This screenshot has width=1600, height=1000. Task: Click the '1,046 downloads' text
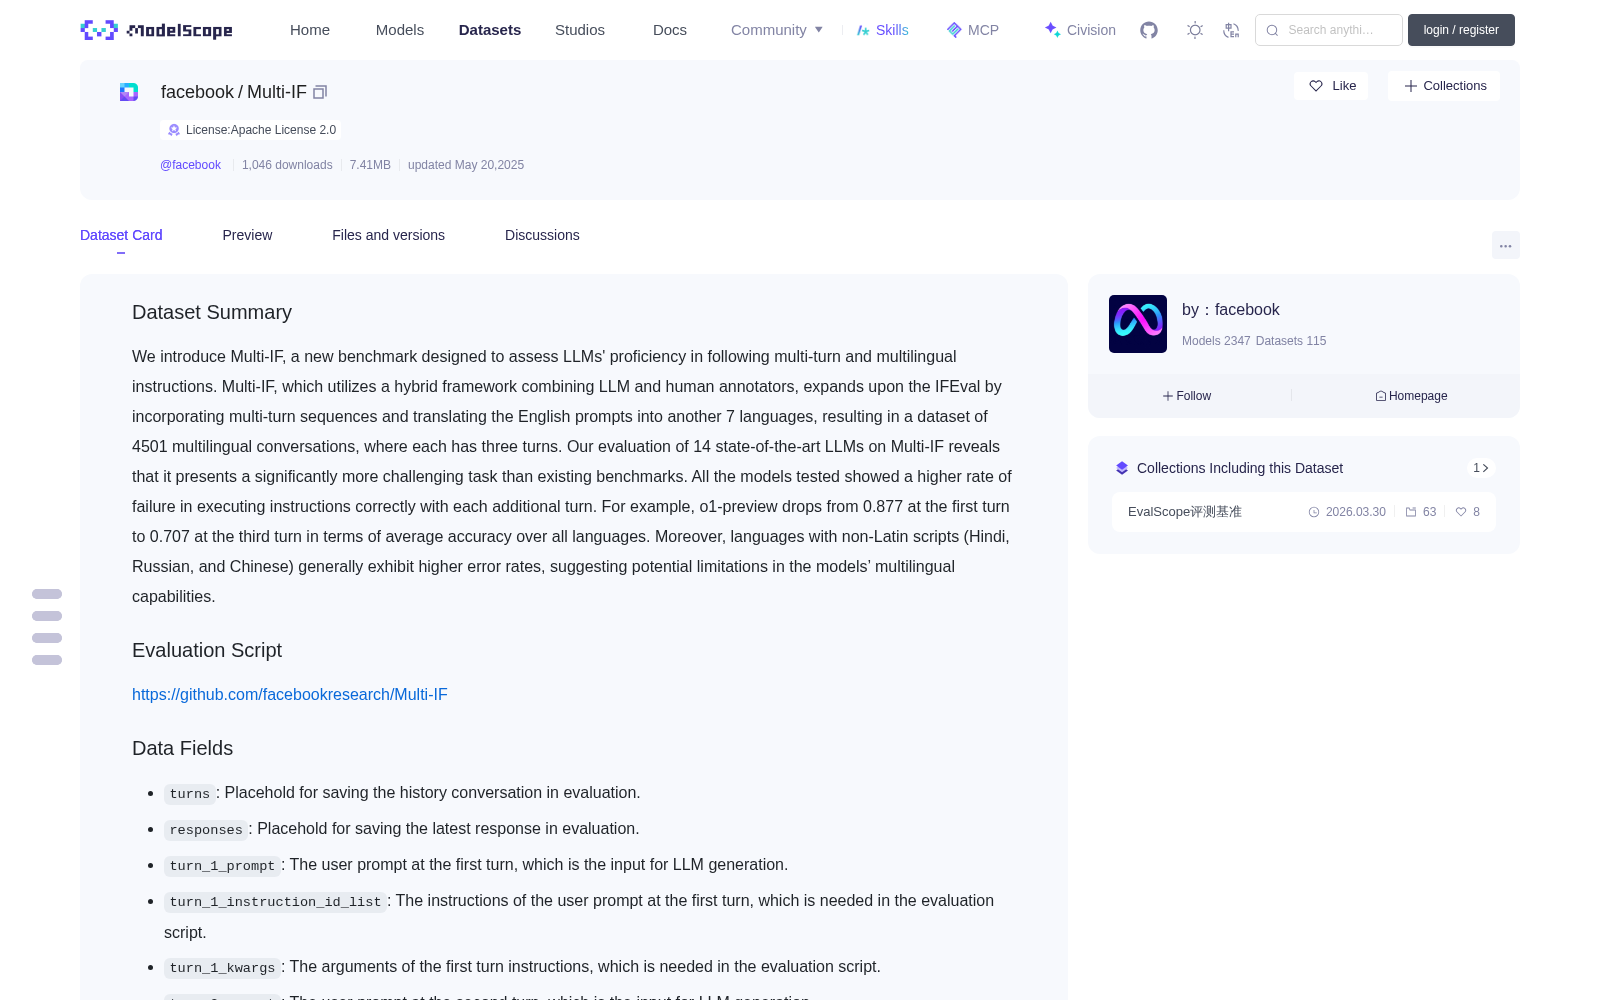pyautogui.click(x=287, y=165)
